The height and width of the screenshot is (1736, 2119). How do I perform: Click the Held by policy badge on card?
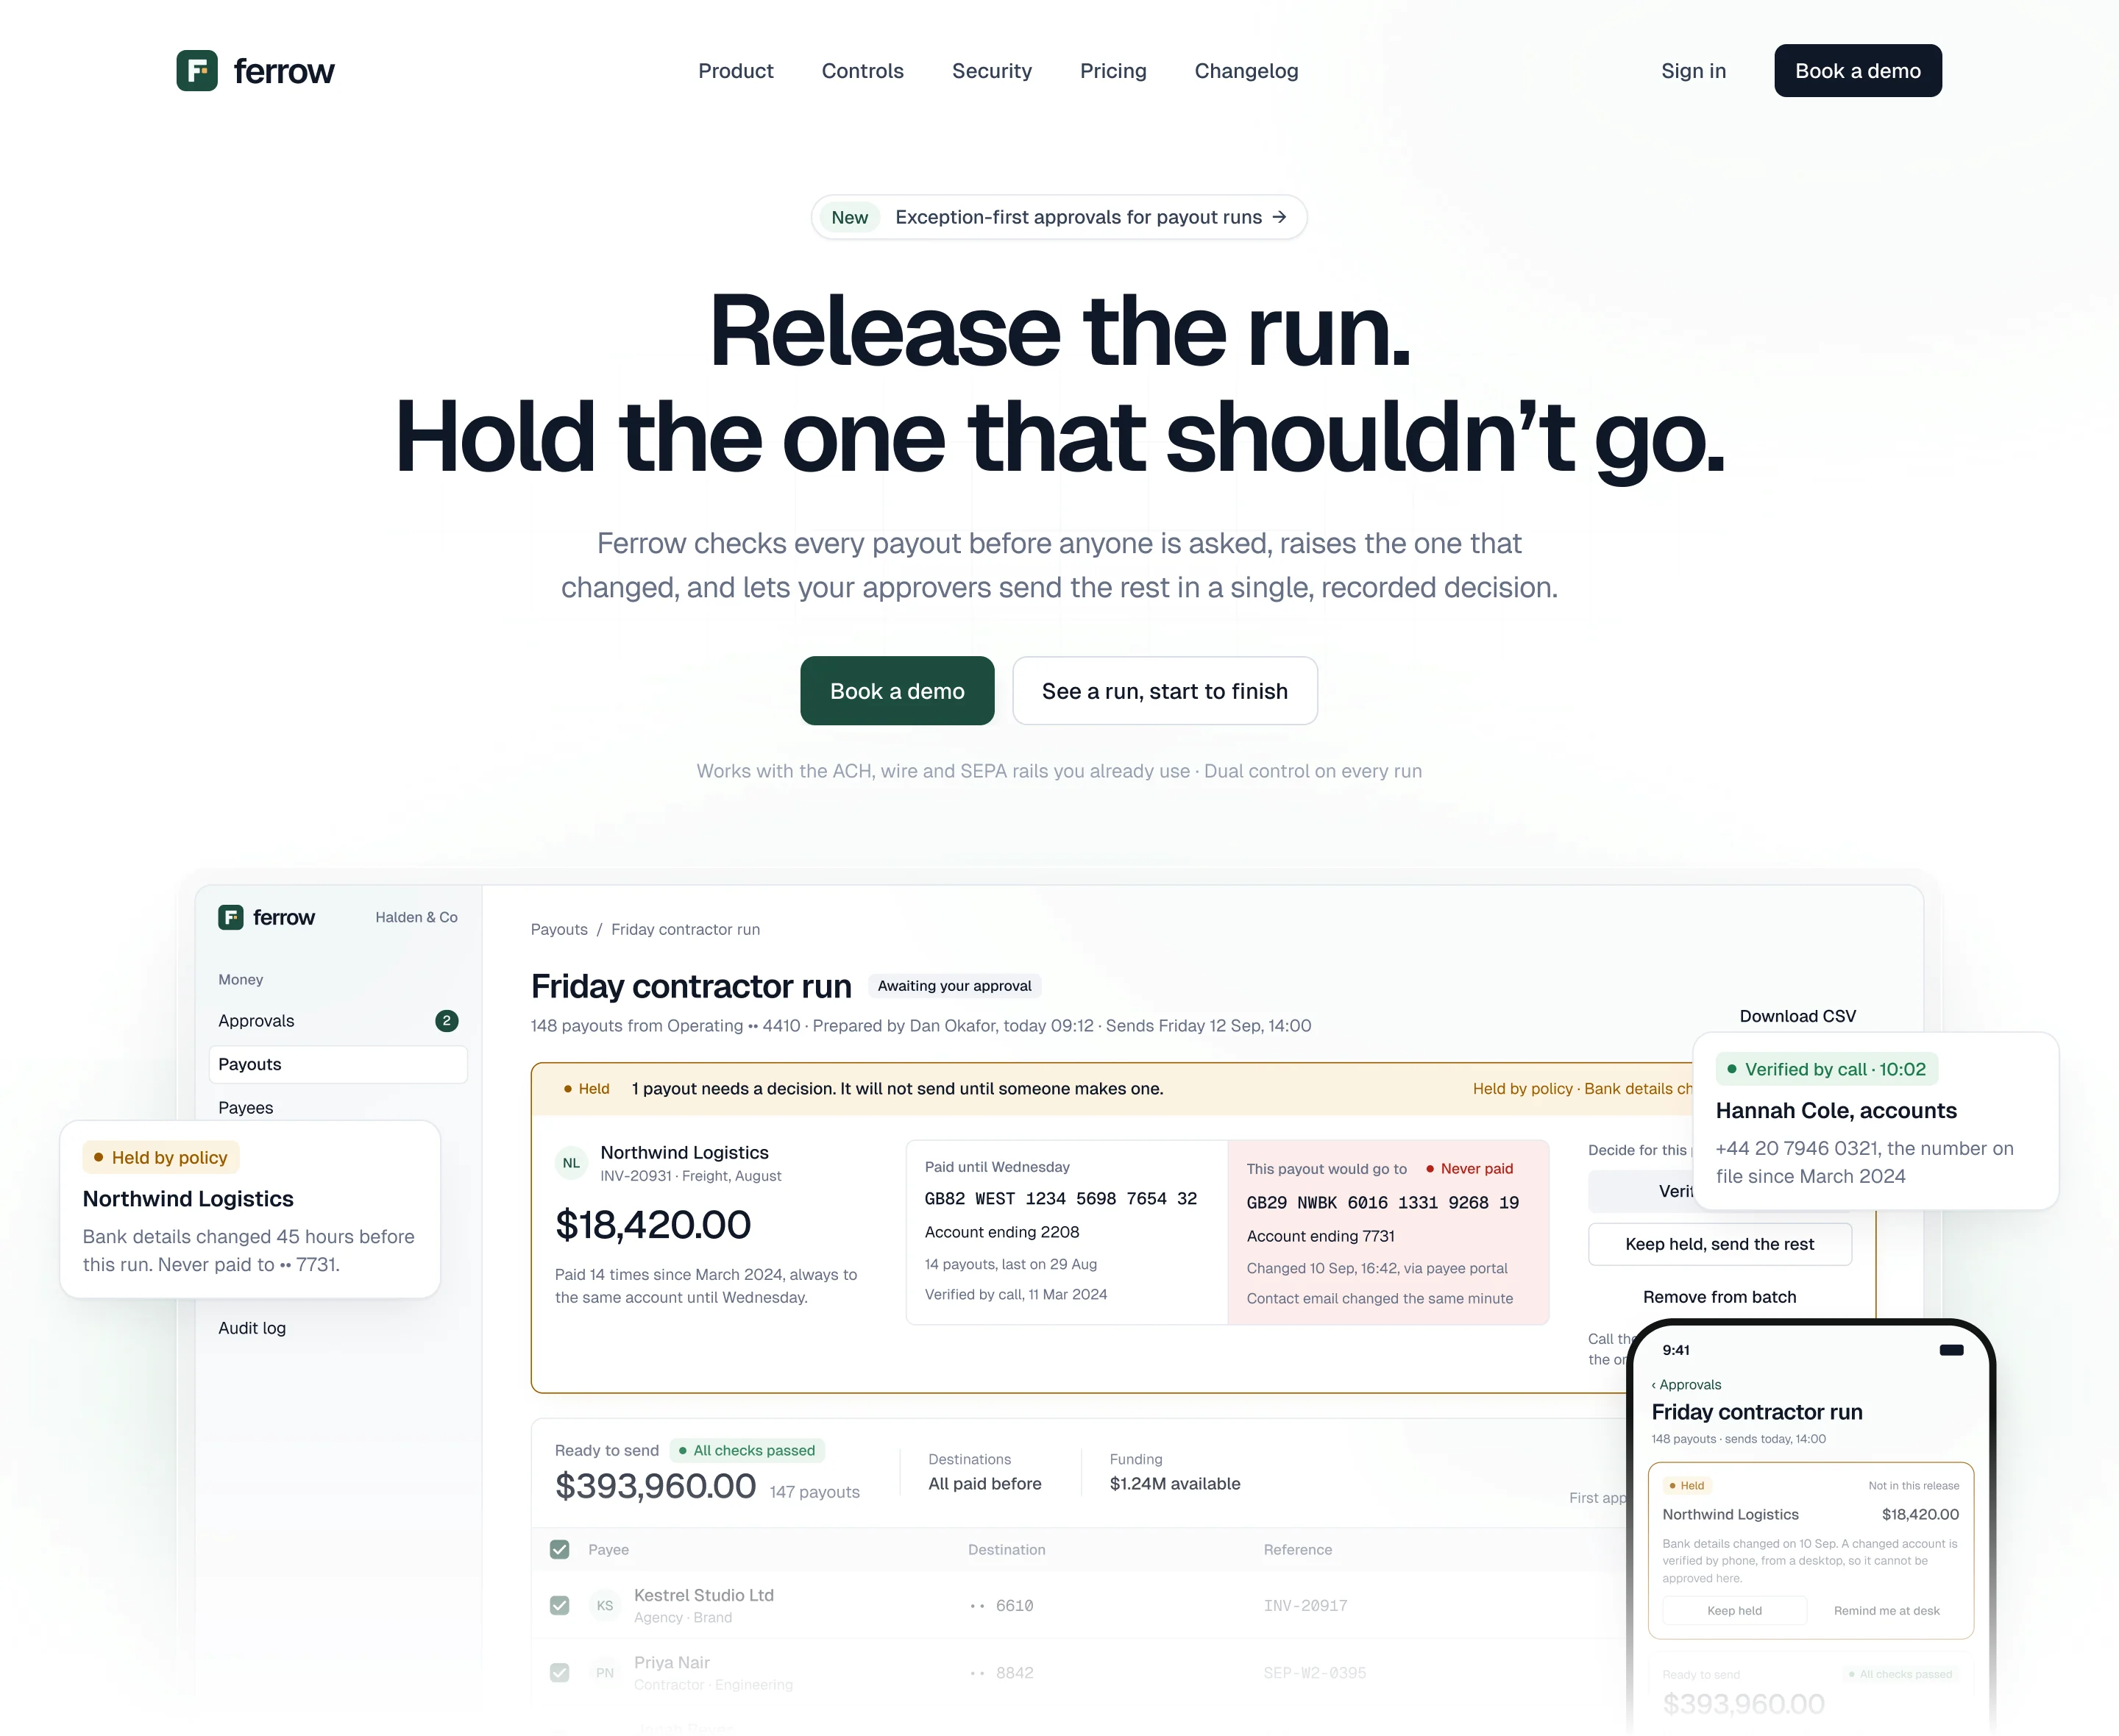(160, 1157)
